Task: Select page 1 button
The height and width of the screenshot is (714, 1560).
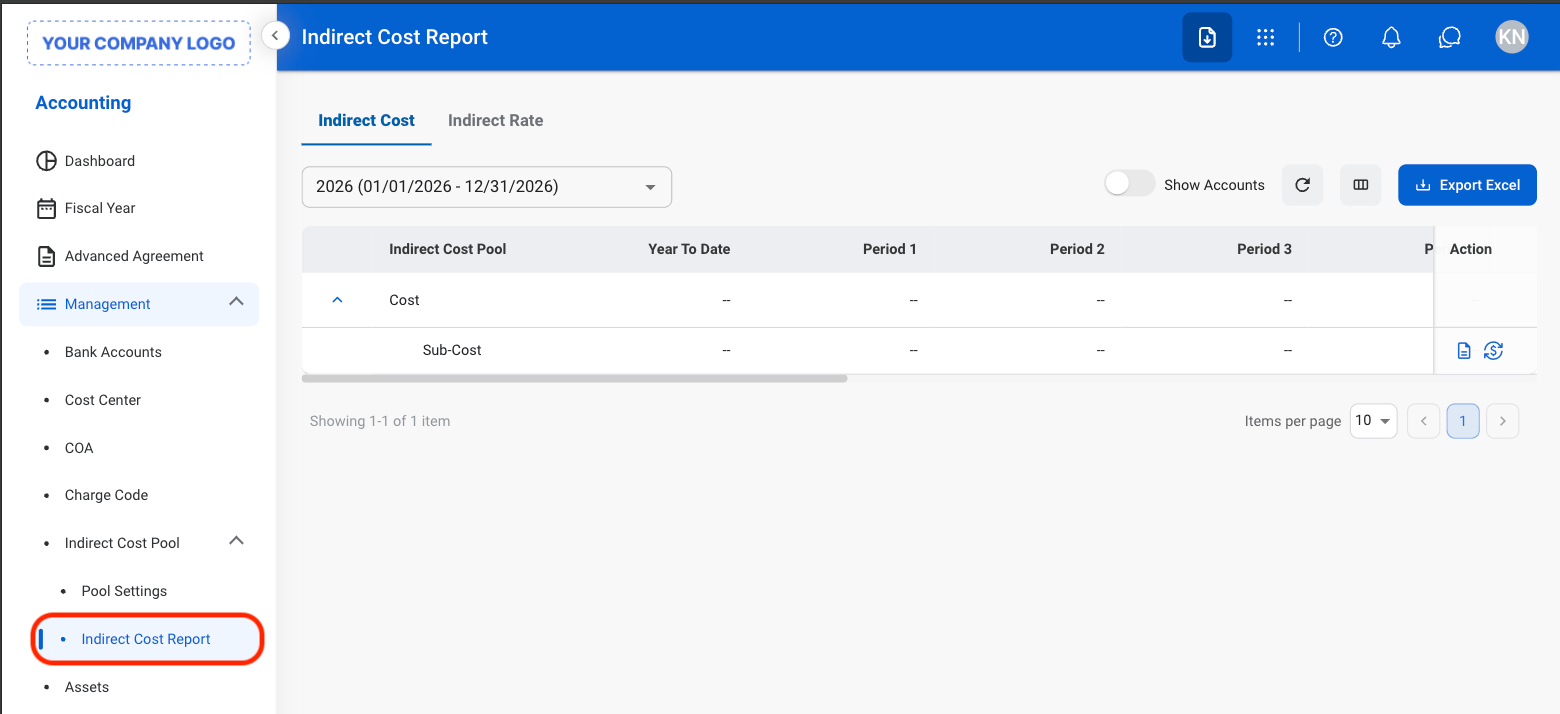Action: (x=1463, y=421)
